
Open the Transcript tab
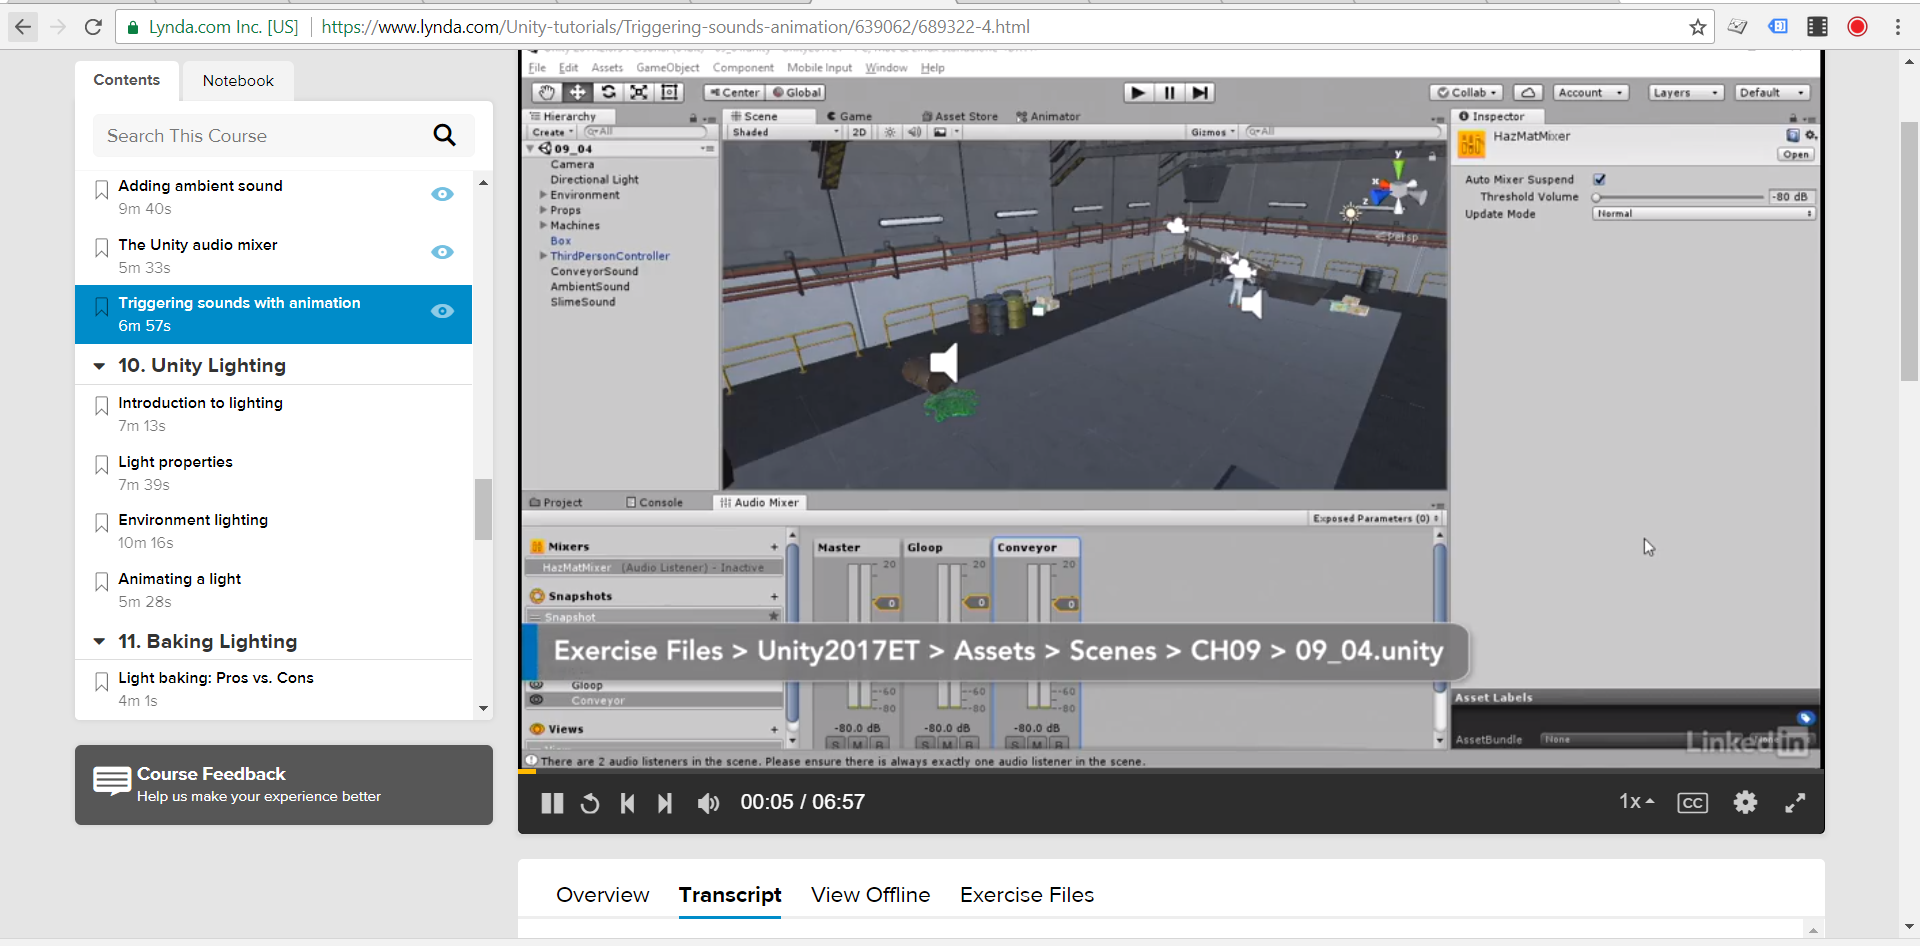tap(730, 895)
